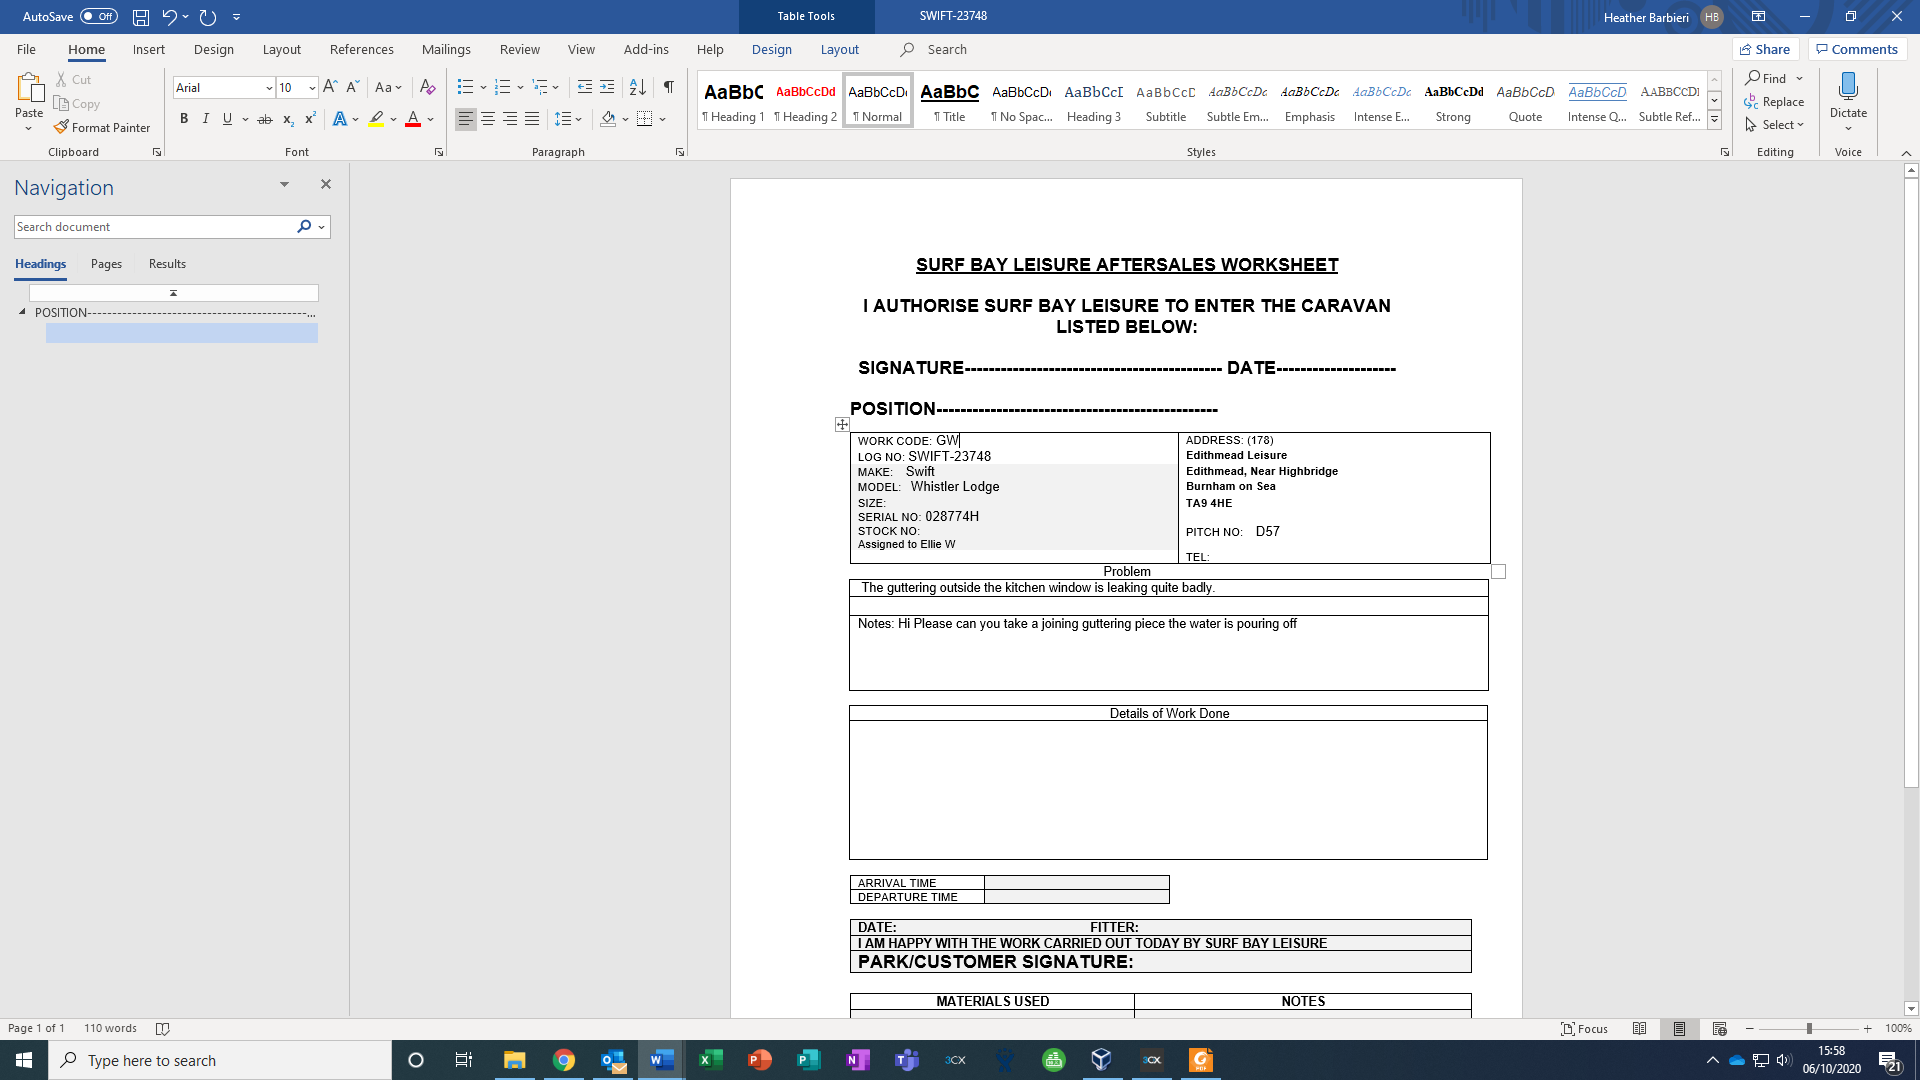Click the Replace button
This screenshot has width=1920, height=1080.
click(x=1774, y=102)
